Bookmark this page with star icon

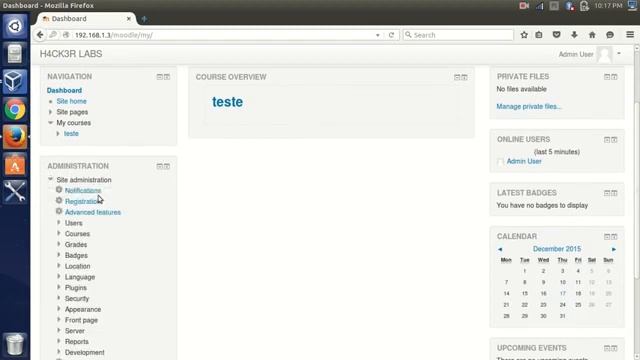[x=524, y=35]
